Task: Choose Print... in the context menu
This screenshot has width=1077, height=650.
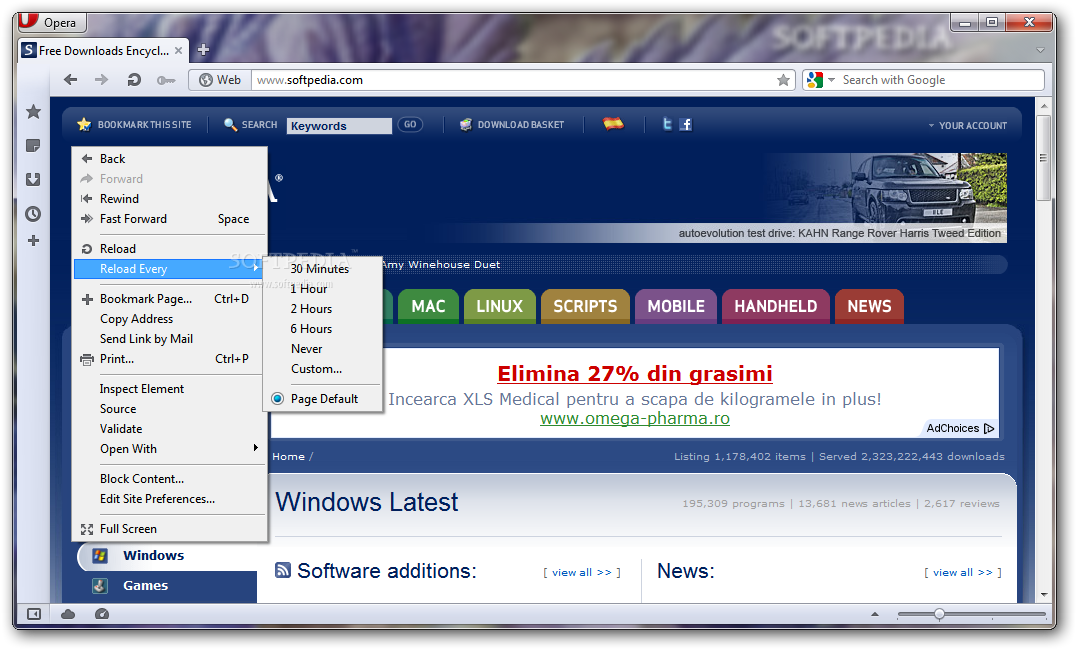Action: [170, 359]
